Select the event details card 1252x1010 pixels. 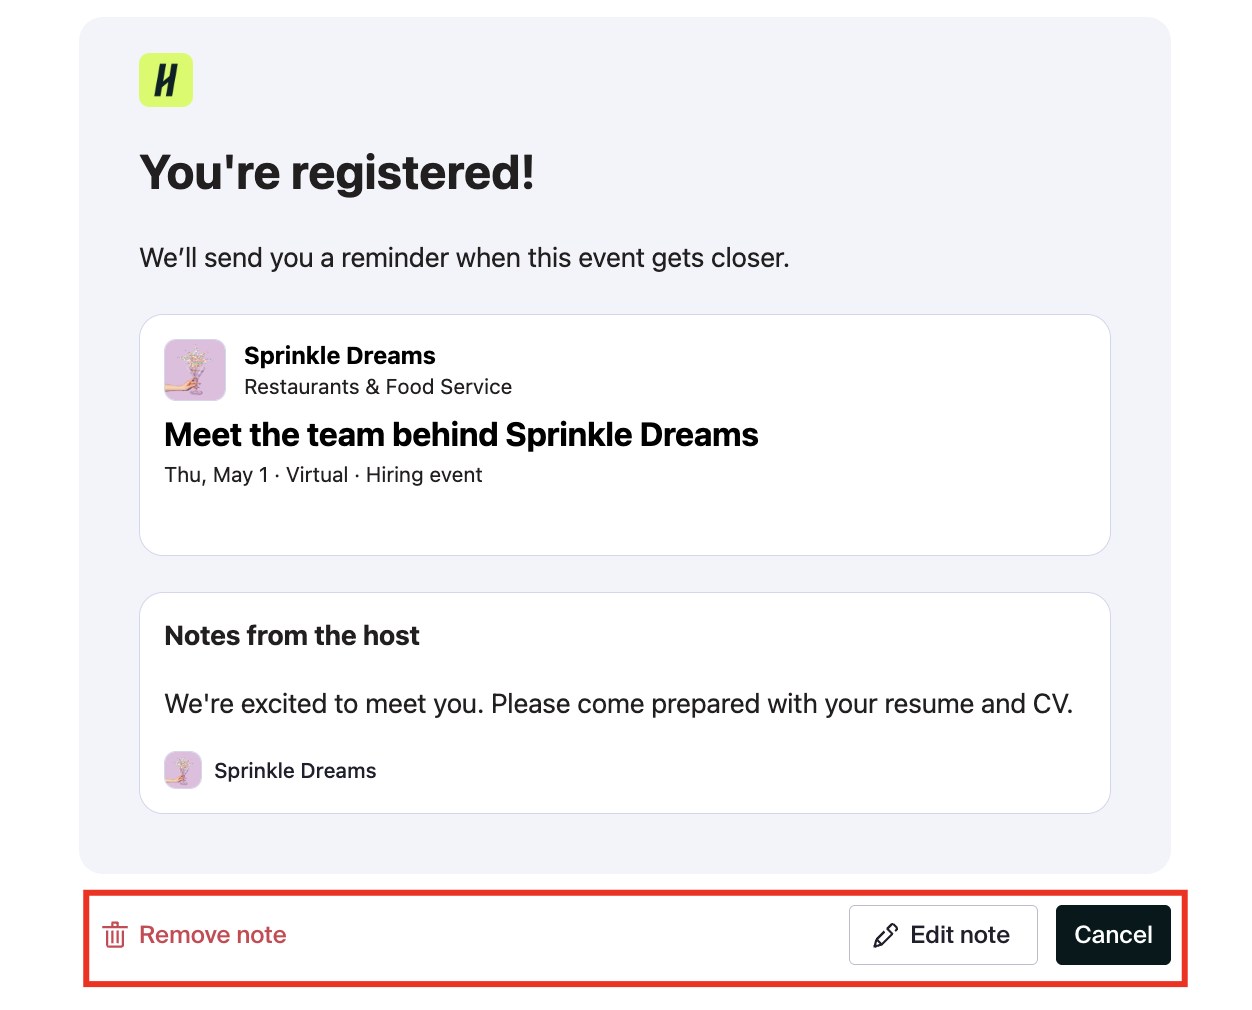pyautogui.click(x=625, y=435)
